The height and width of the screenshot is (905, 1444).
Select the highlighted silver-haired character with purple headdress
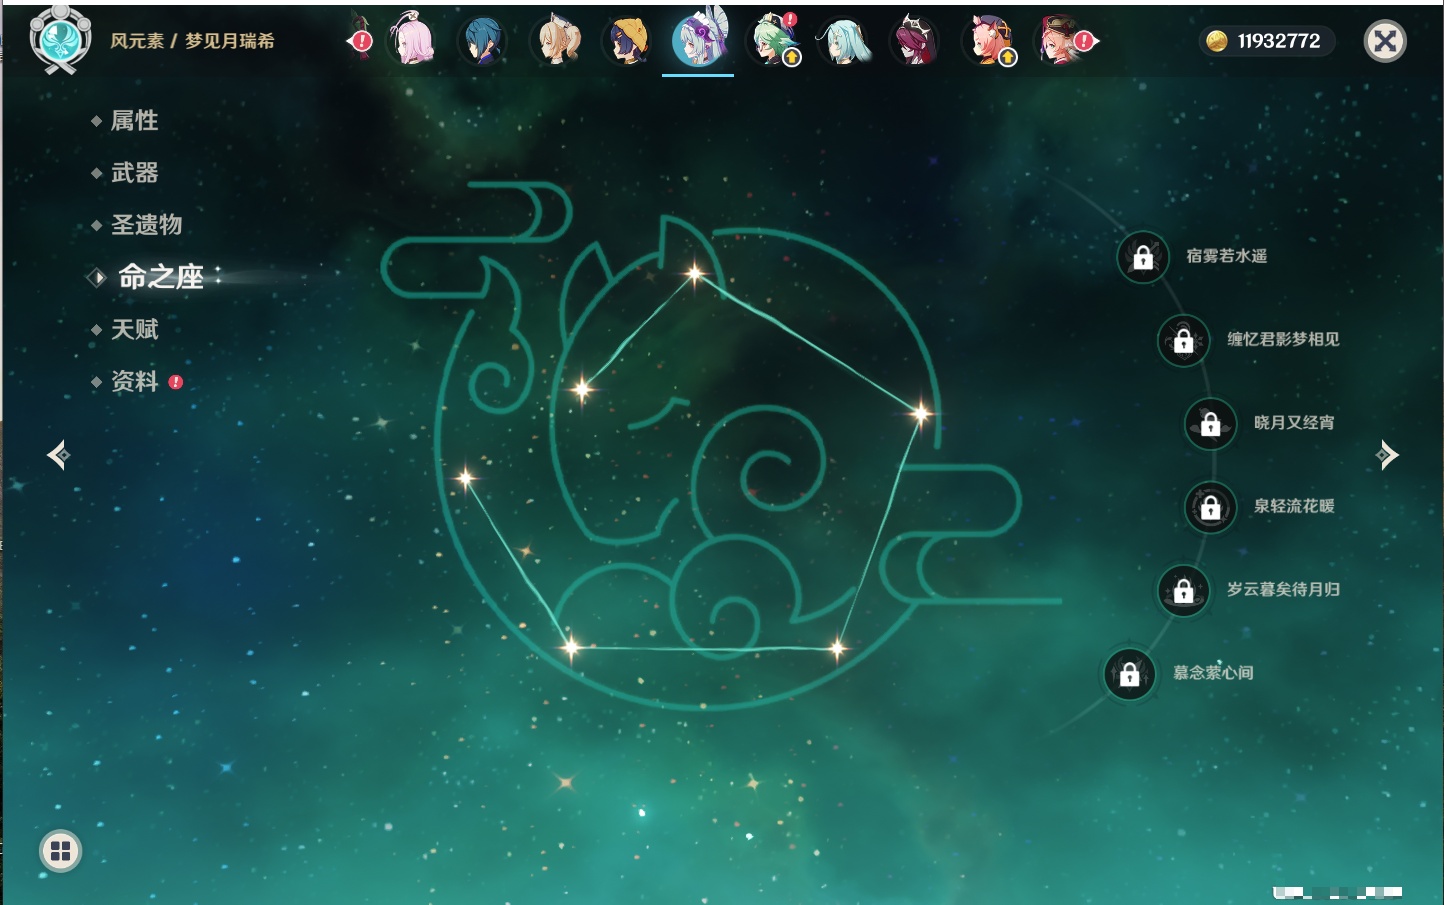699,39
